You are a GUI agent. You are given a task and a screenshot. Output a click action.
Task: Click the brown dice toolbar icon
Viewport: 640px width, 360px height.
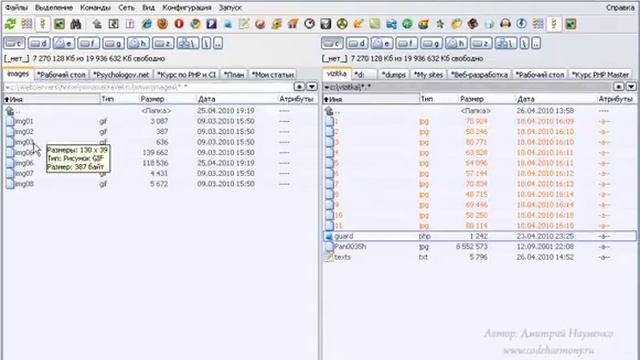[x=473, y=24]
